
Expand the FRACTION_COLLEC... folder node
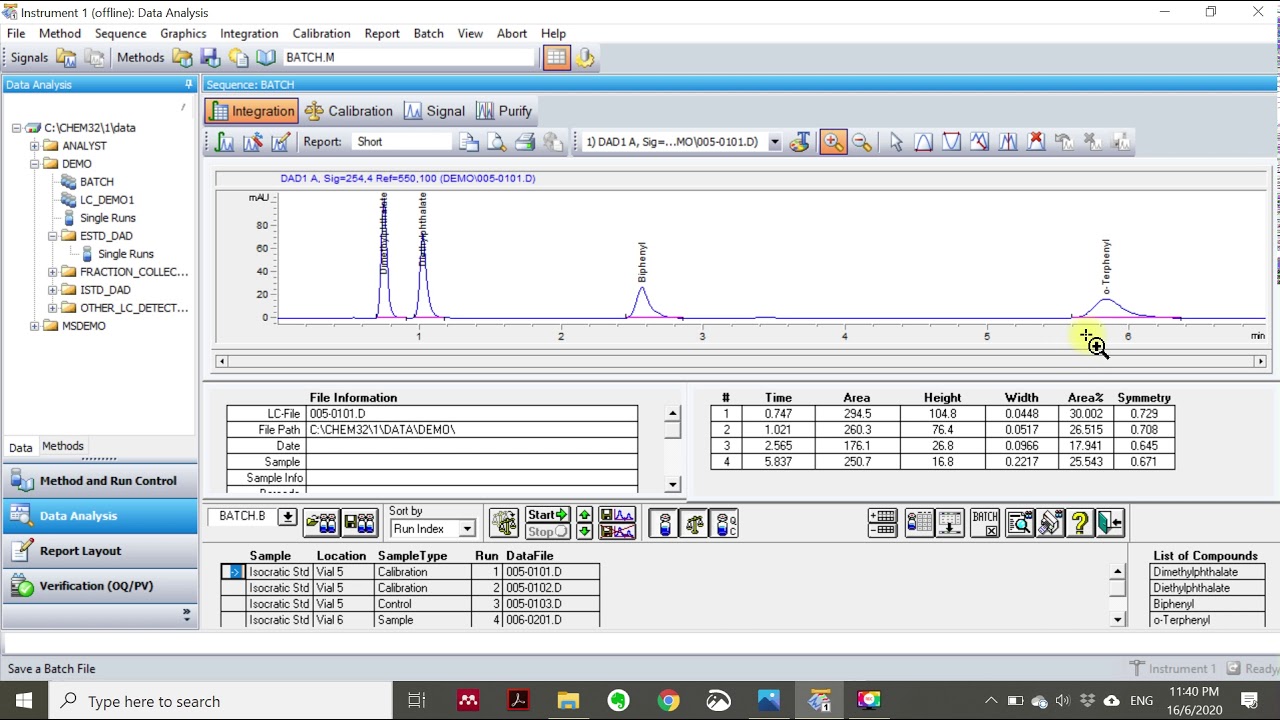(x=53, y=272)
